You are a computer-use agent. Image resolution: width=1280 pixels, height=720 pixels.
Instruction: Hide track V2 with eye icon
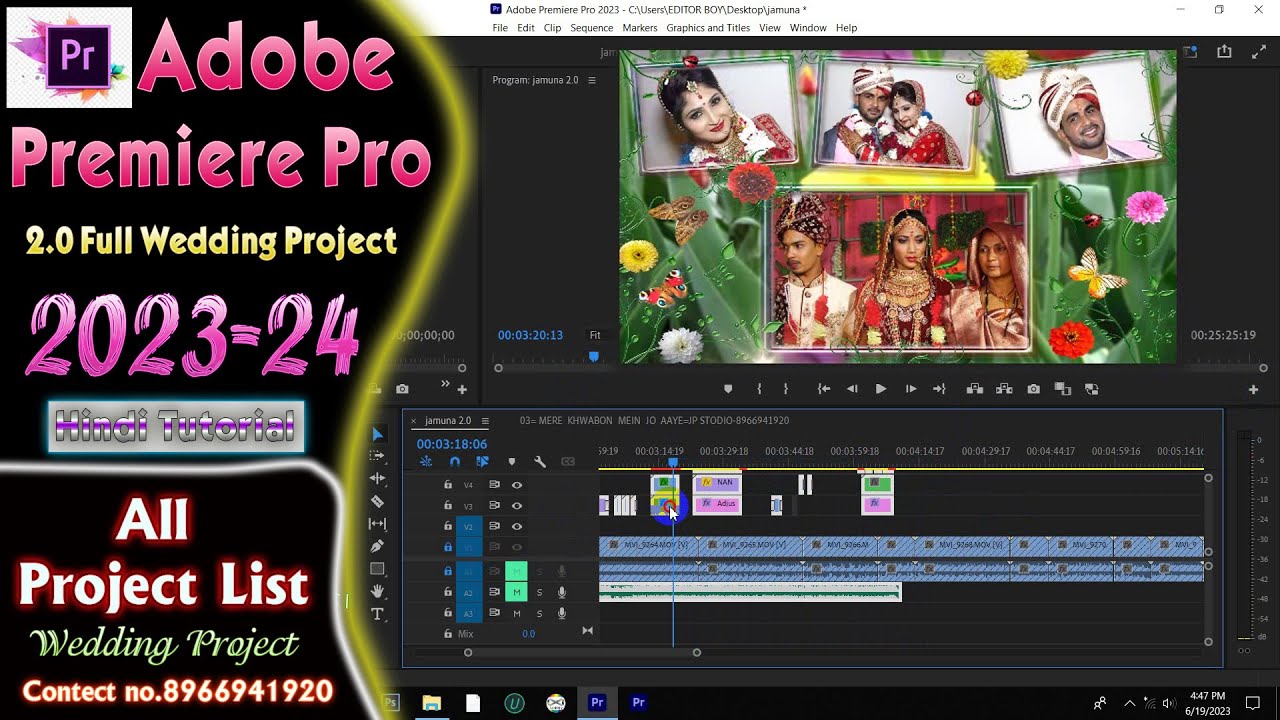(517, 526)
